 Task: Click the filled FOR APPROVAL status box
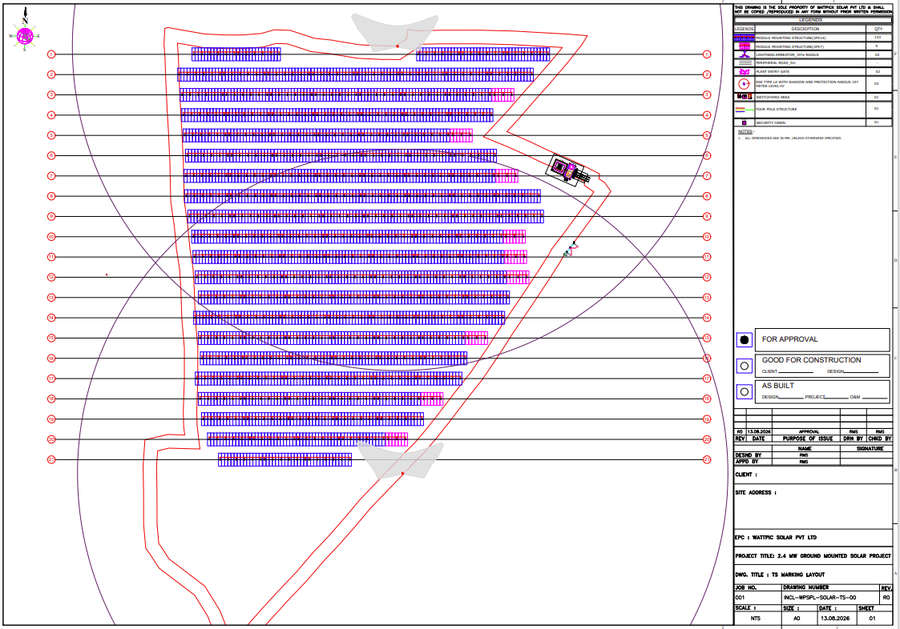pyautogui.click(x=744, y=340)
